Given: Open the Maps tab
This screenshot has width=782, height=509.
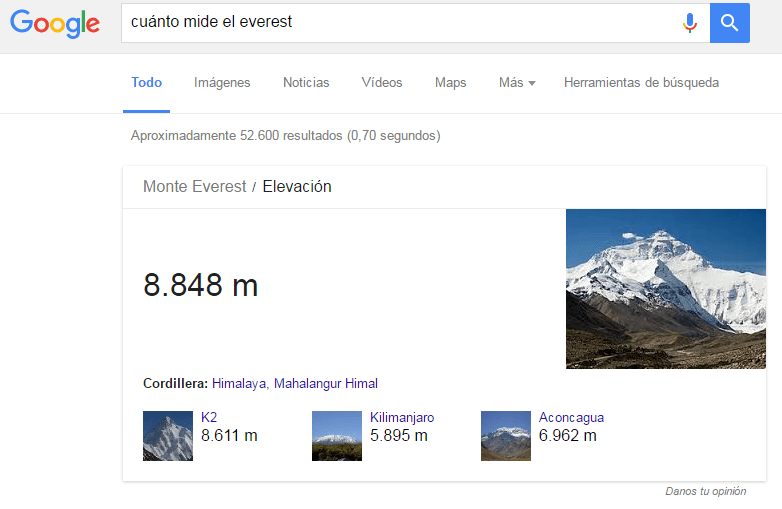Looking at the screenshot, I should pyautogui.click(x=450, y=83).
